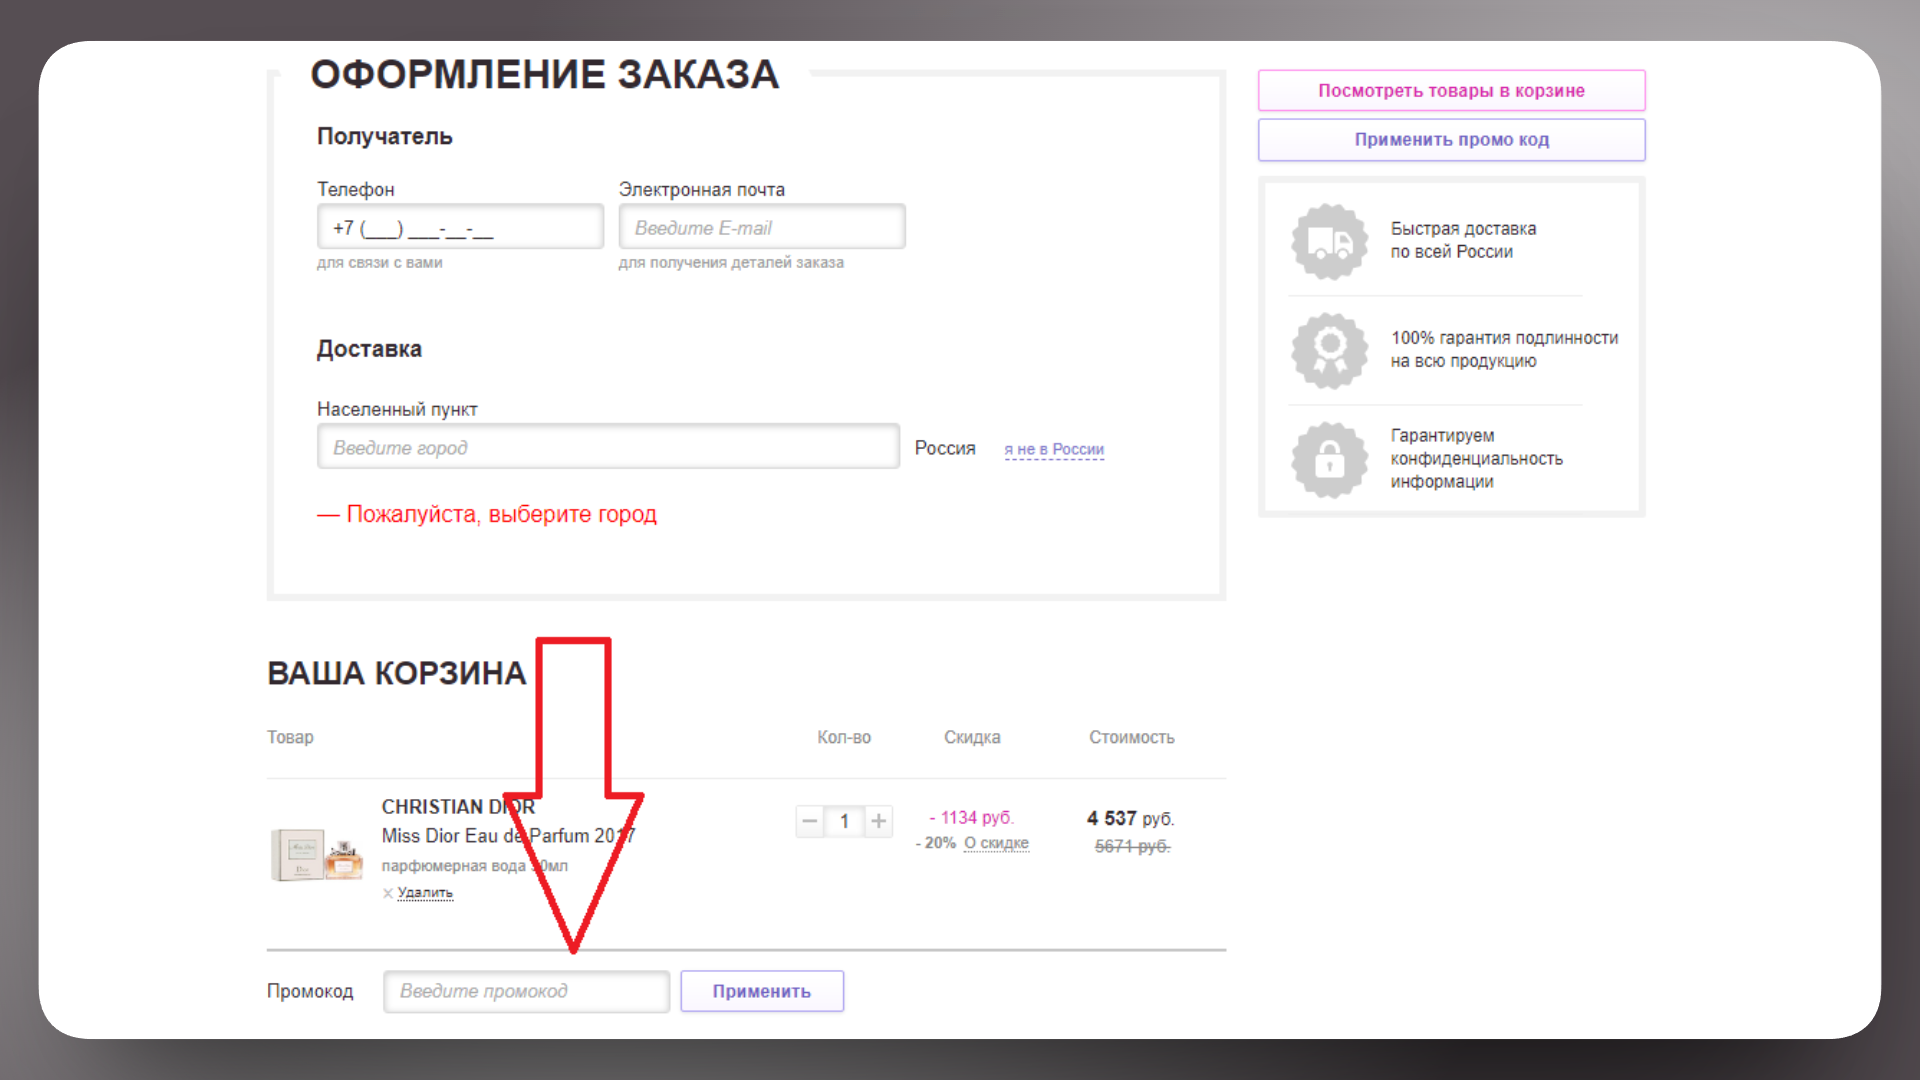Click the fast delivery truck icon
Viewport: 1920px width, 1080px height.
click(x=1329, y=241)
